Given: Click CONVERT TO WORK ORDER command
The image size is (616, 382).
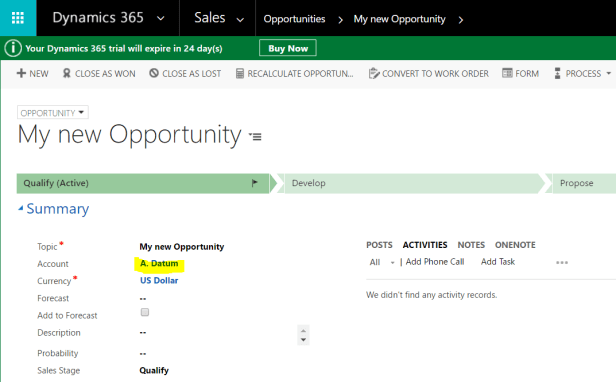Looking at the screenshot, I should click(435, 73).
